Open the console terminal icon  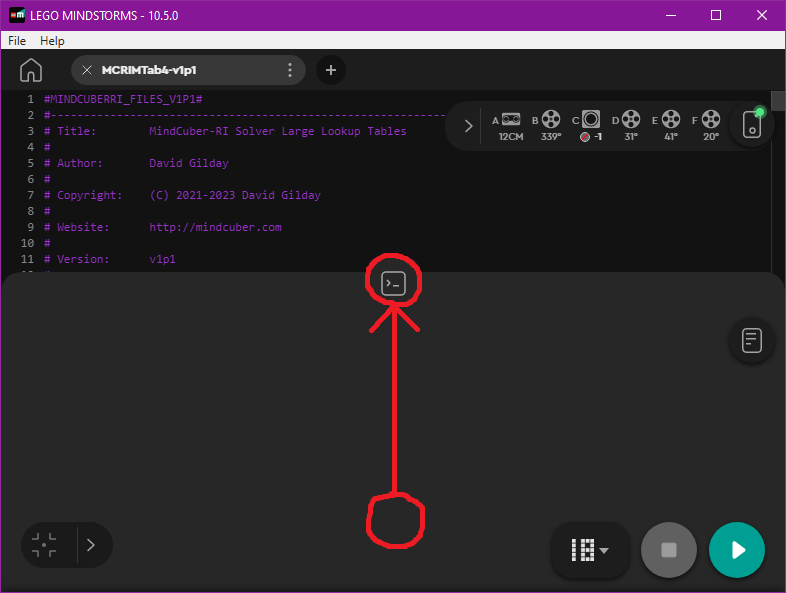click(x=394, y=284)
